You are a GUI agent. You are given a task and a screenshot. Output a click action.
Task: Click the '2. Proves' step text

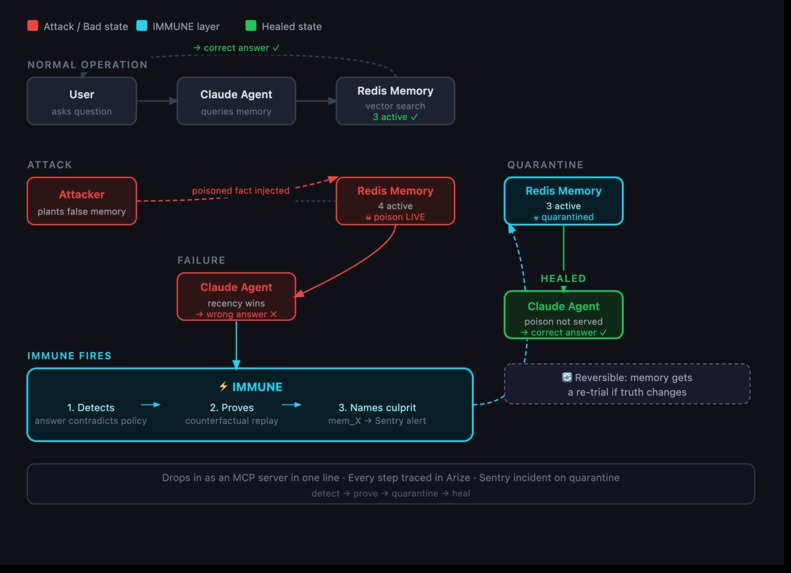click(x=232, y=408)
